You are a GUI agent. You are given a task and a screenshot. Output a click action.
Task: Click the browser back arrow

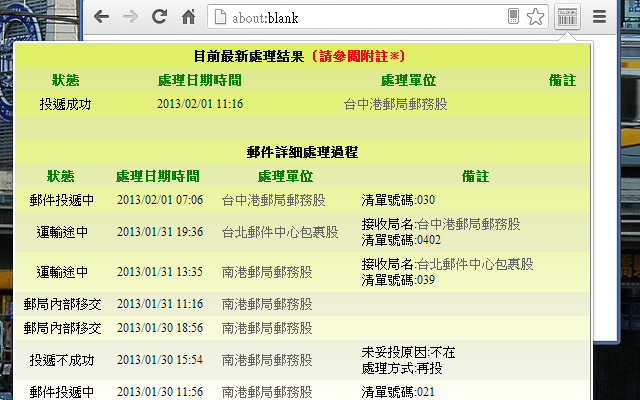point(101,17)
